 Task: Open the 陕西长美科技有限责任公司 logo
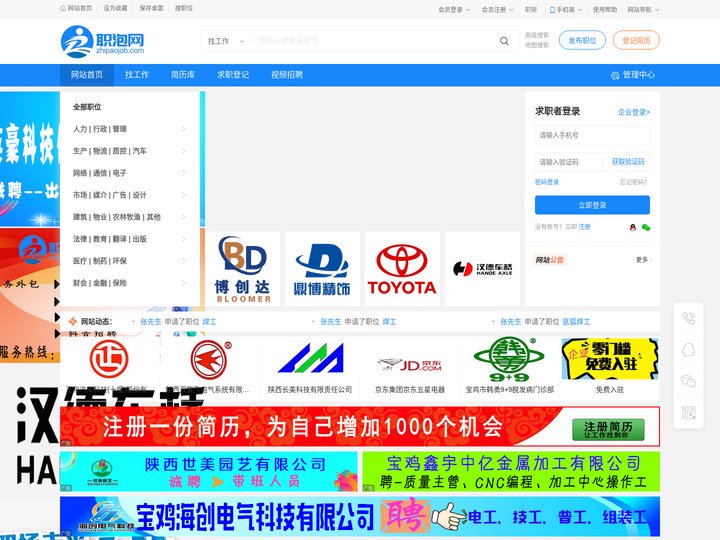[310, 360]
